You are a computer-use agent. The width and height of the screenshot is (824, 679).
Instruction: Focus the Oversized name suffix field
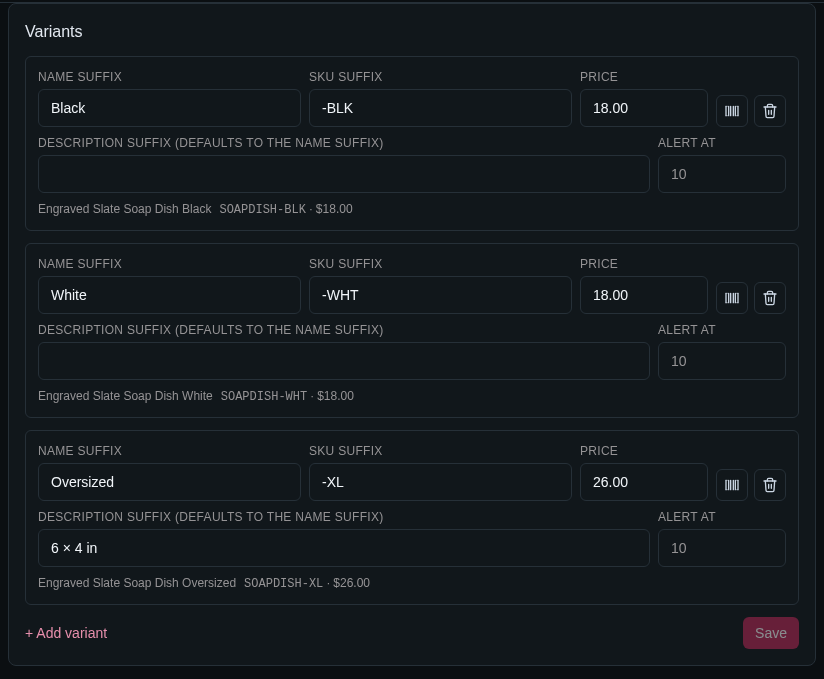[x=169, y=482]
